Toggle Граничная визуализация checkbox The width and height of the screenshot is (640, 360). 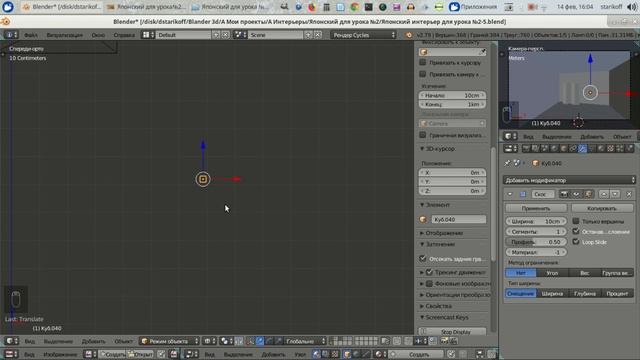pos(423,135)
